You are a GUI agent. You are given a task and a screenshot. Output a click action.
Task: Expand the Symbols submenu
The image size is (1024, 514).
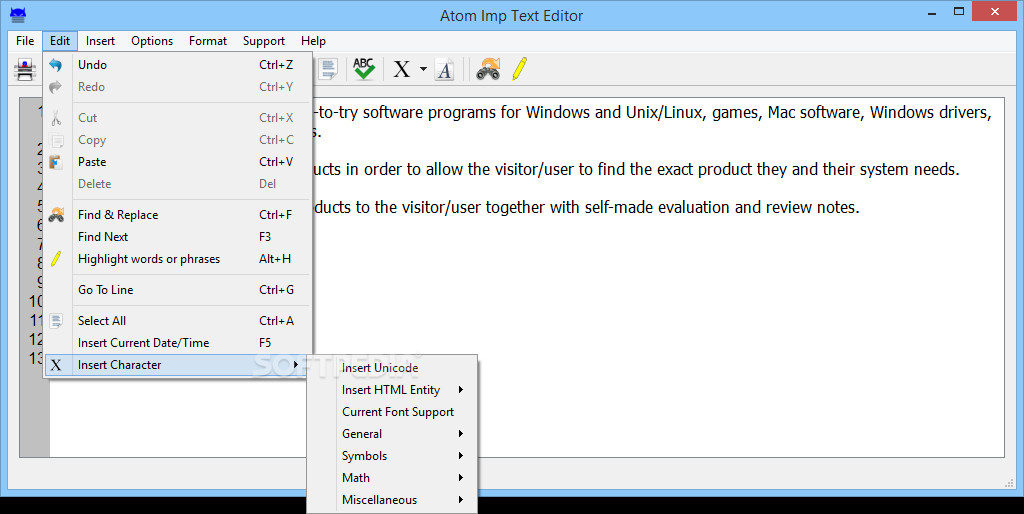(x=392, y=456)
